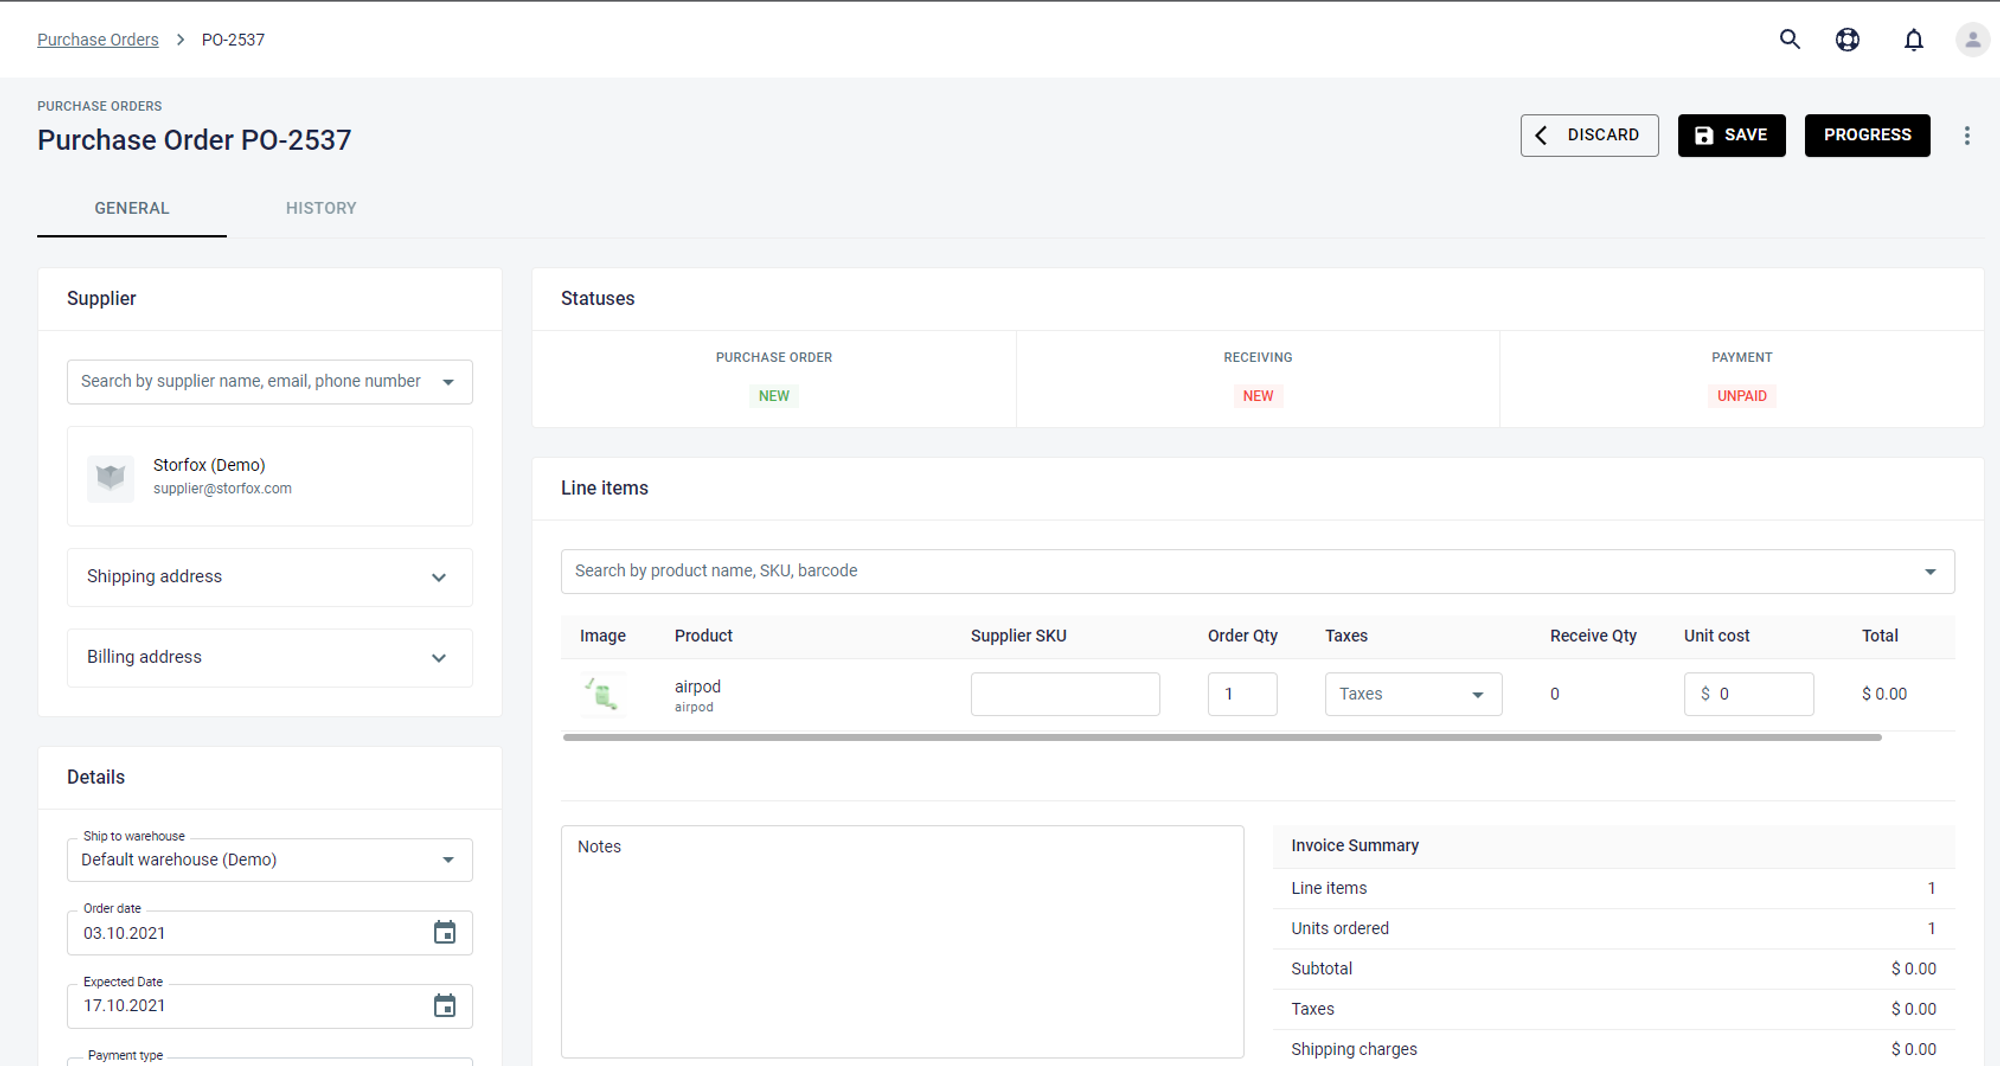Click the Discard button
Image resolution: width=2000 pixels, height=1066 pixels.
click(x=1589, y=135)
